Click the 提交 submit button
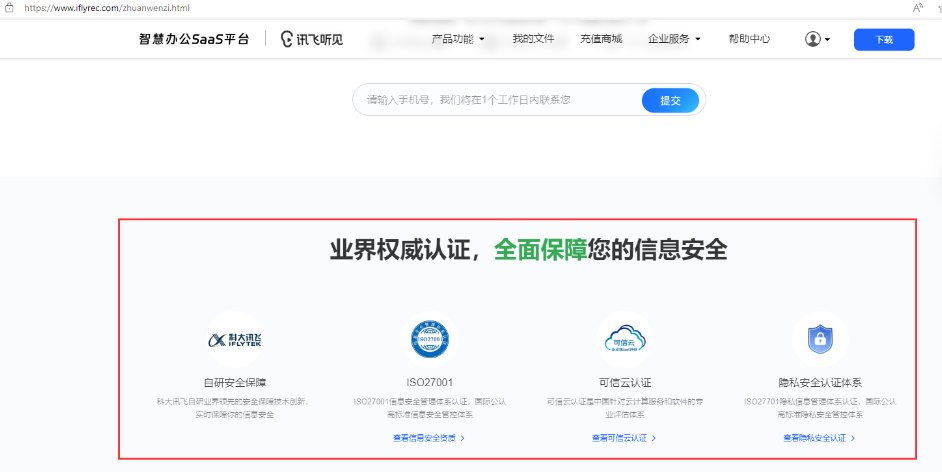This screenshot has height=475, width=942. pos(670,100)
